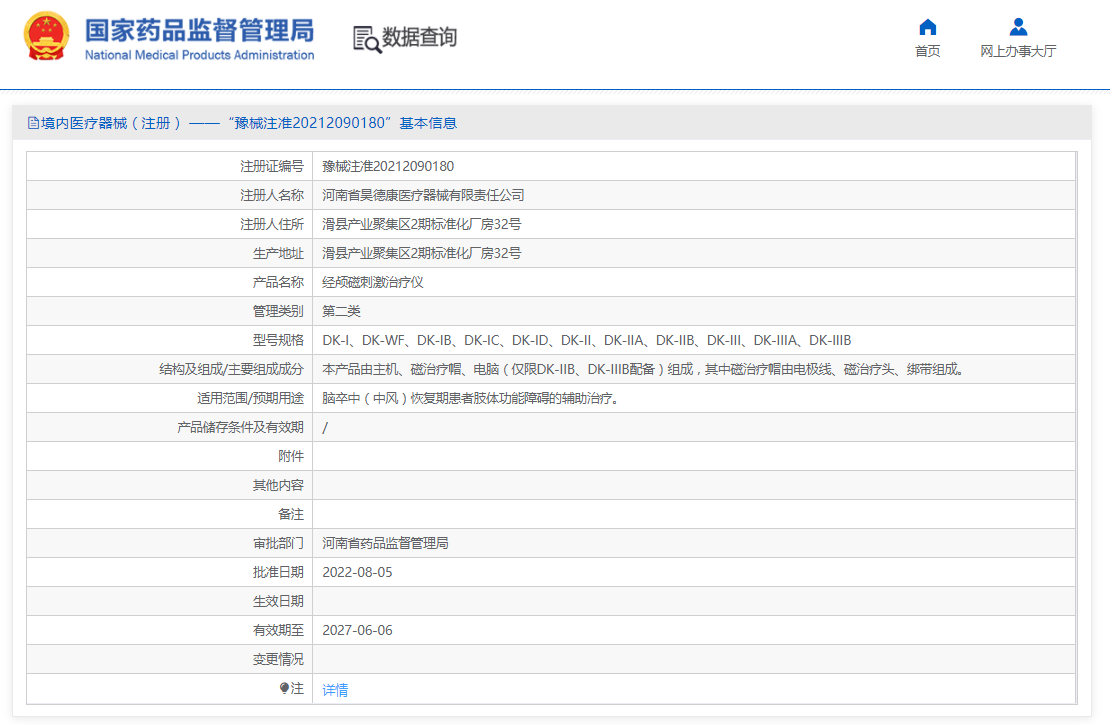Open the 详情 link

click(335, 690)
